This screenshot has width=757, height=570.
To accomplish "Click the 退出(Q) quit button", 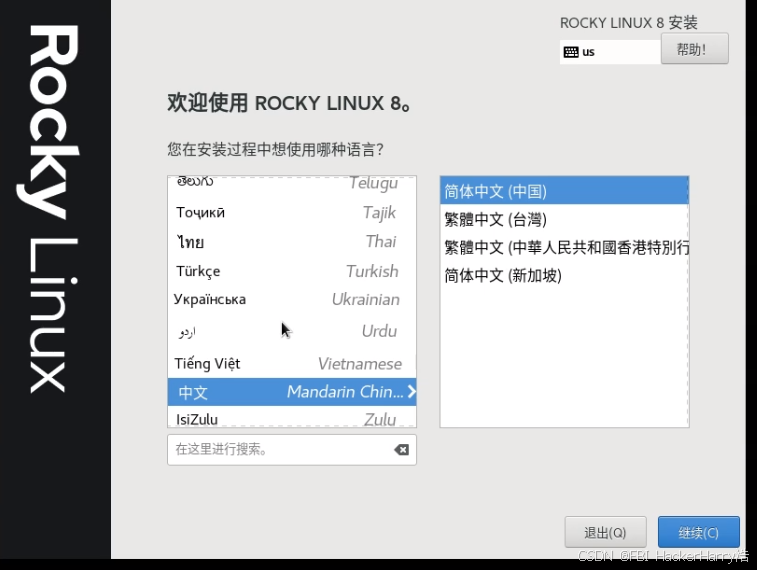I will [x=605, y=532].
